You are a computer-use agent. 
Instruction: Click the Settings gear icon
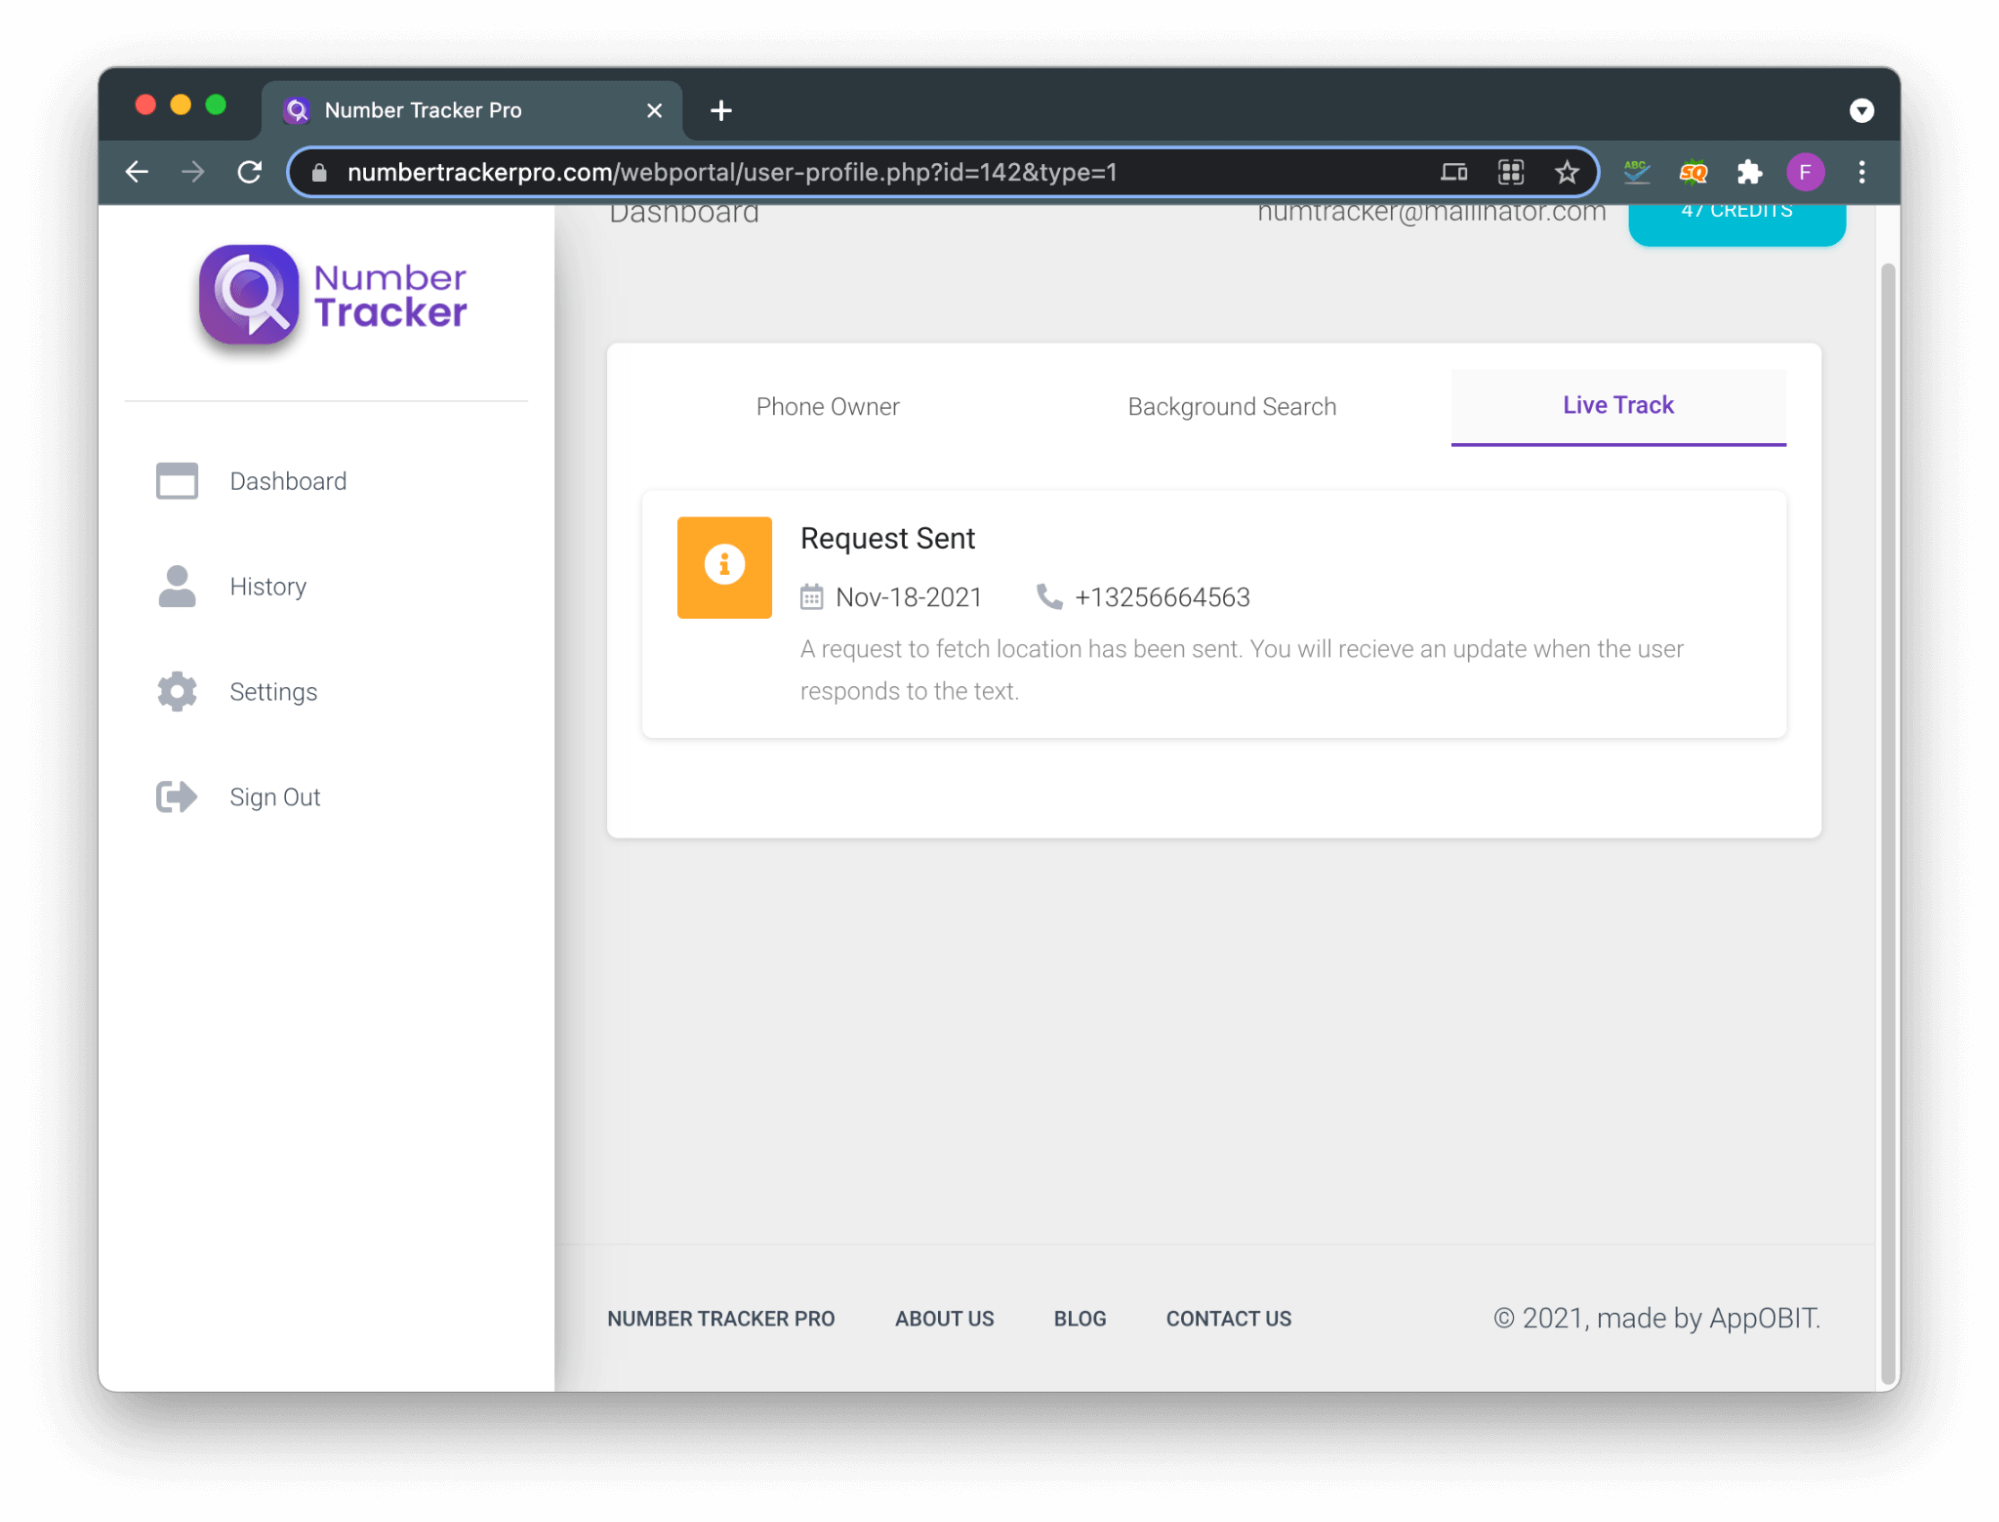click(x=177, y=691)
